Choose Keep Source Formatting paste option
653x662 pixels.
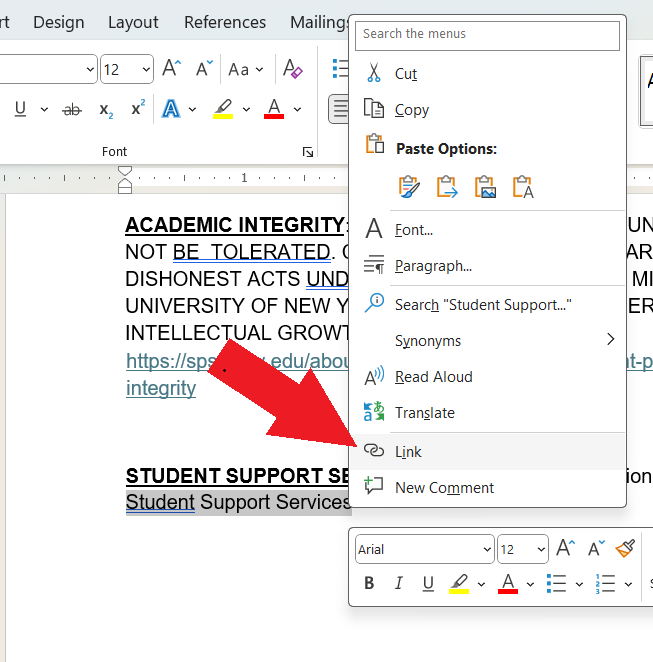pyautogui.click(x=409, y=187)
